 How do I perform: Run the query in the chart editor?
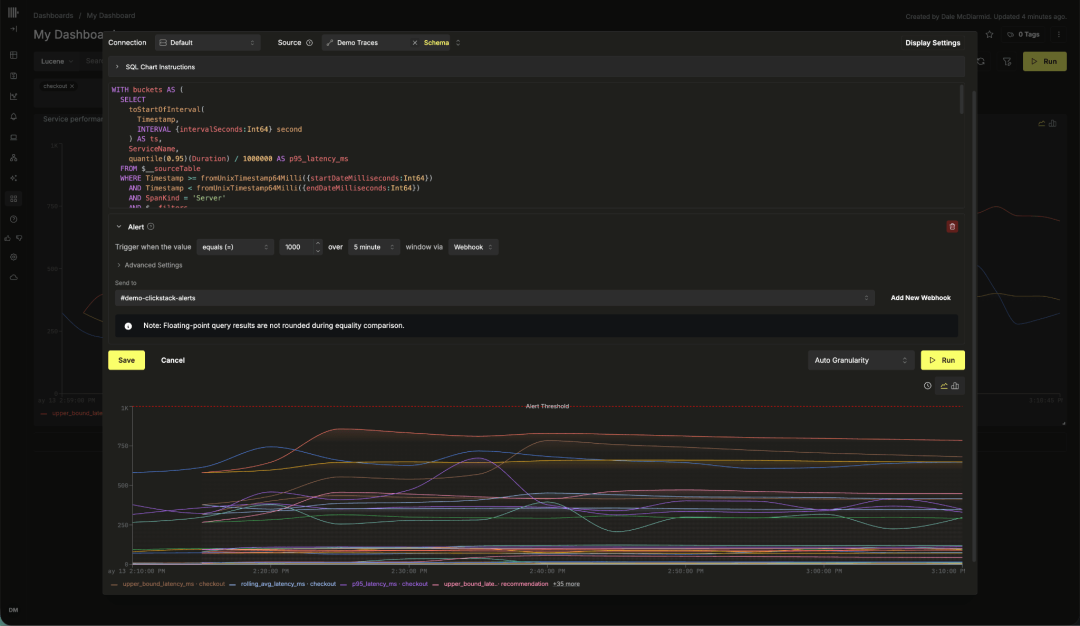pyautogui.click(x=942, y=360)
